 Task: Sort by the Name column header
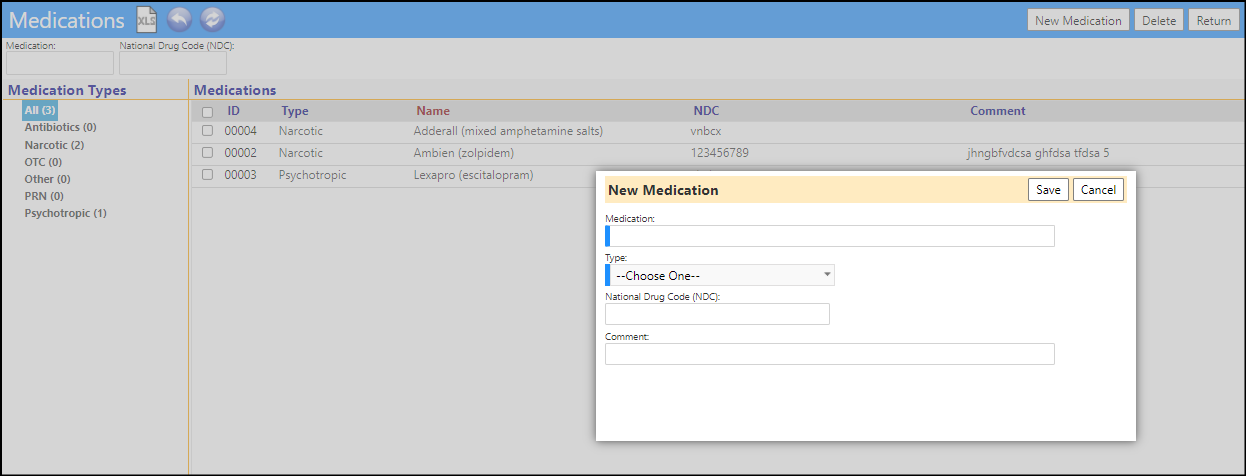coord(433,111)
